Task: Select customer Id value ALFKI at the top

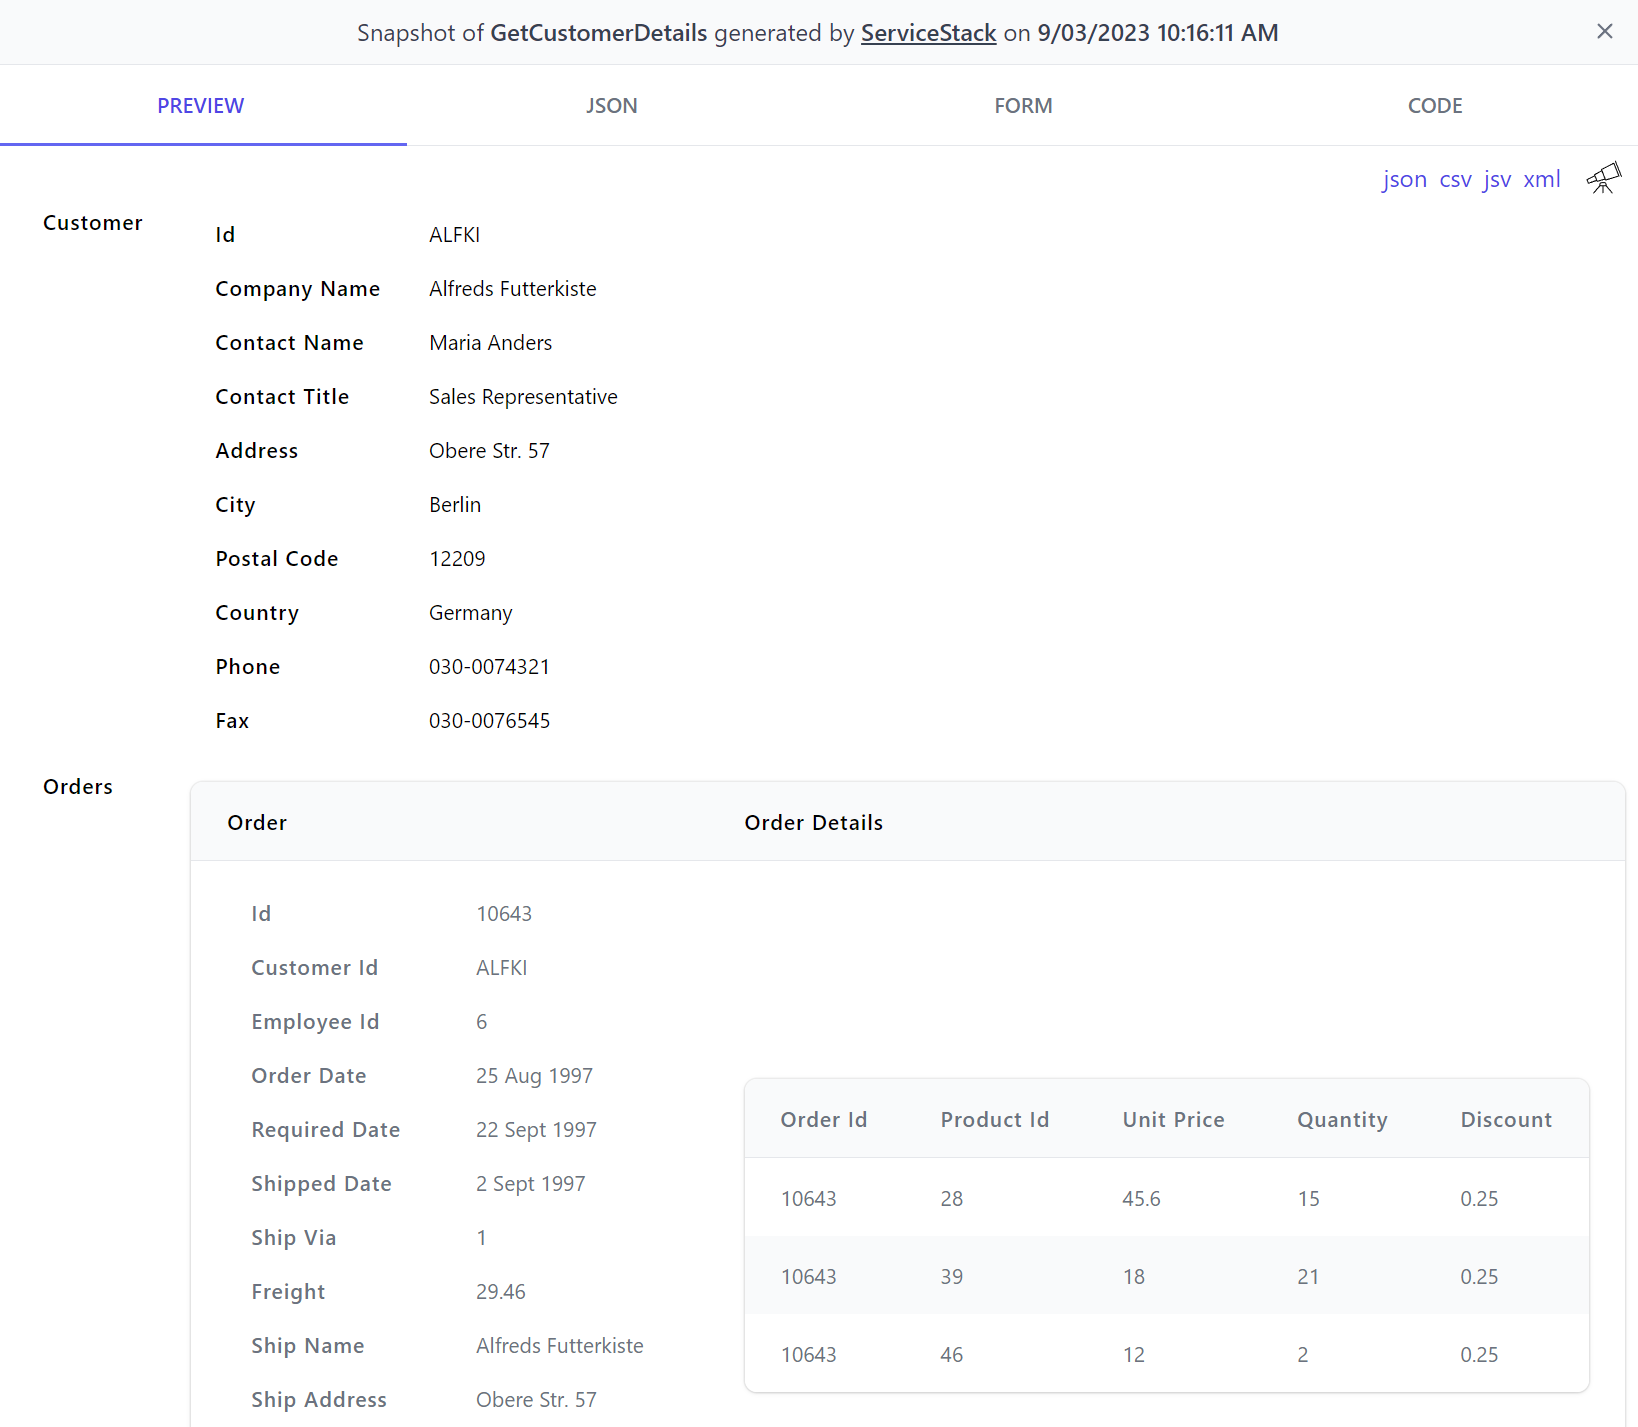Action: point(455,235)
